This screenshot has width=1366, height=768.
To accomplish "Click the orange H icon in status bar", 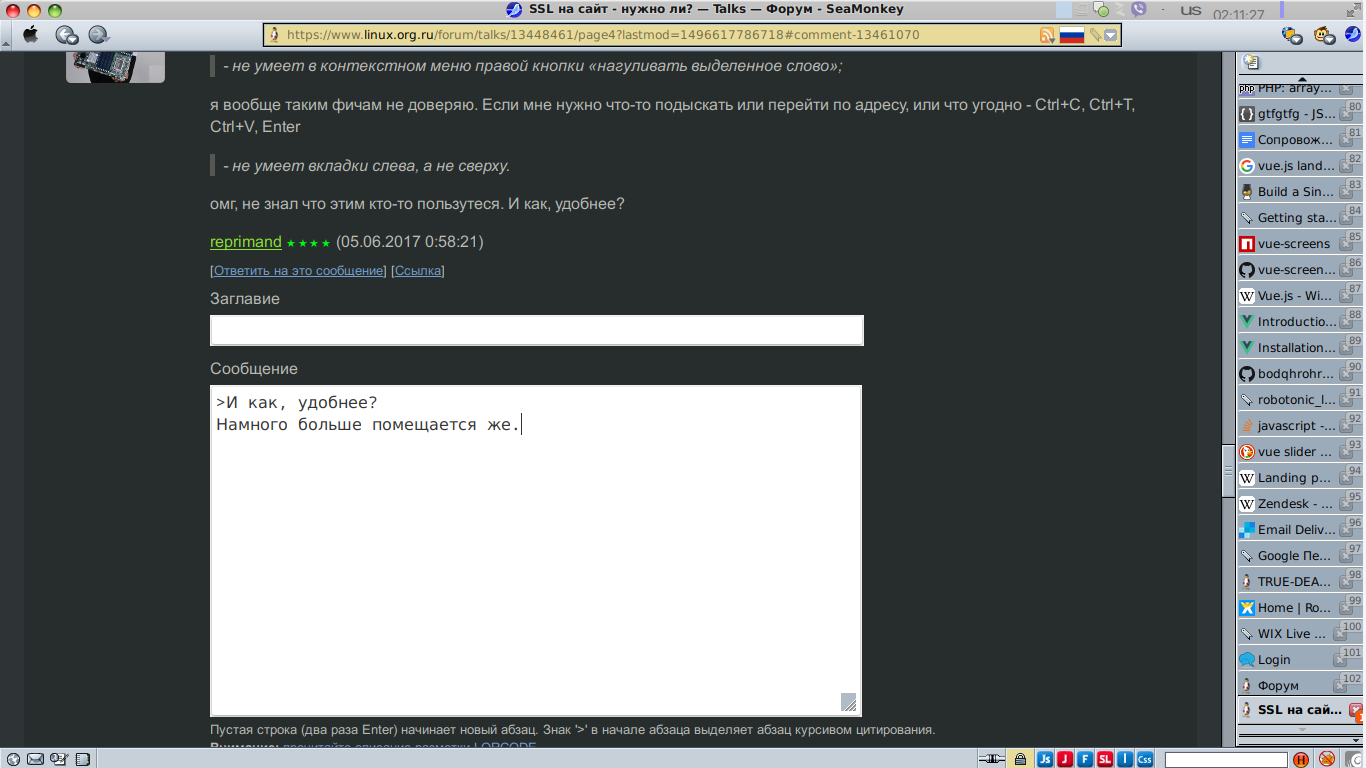I will 1301,759.
